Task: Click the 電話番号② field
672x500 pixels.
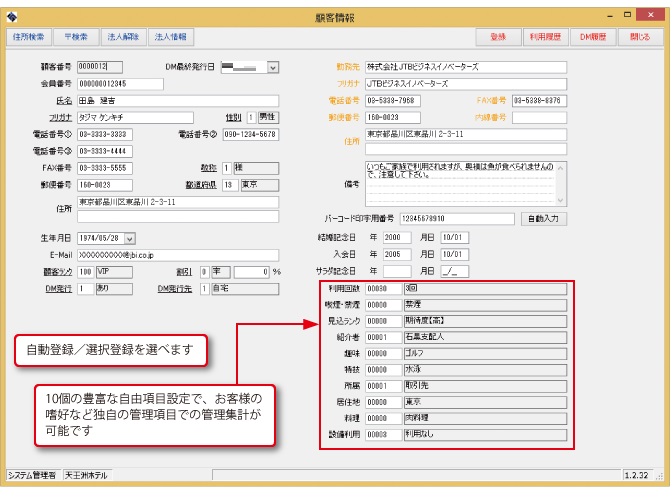Action: click(x=251, y=135)
